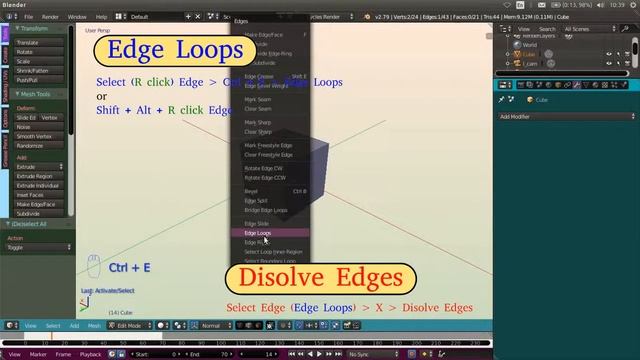The height and width of the screenshot is (360, 640).
Task: Click the Subdivide button in tool shelf
Action: pos(39,213)
